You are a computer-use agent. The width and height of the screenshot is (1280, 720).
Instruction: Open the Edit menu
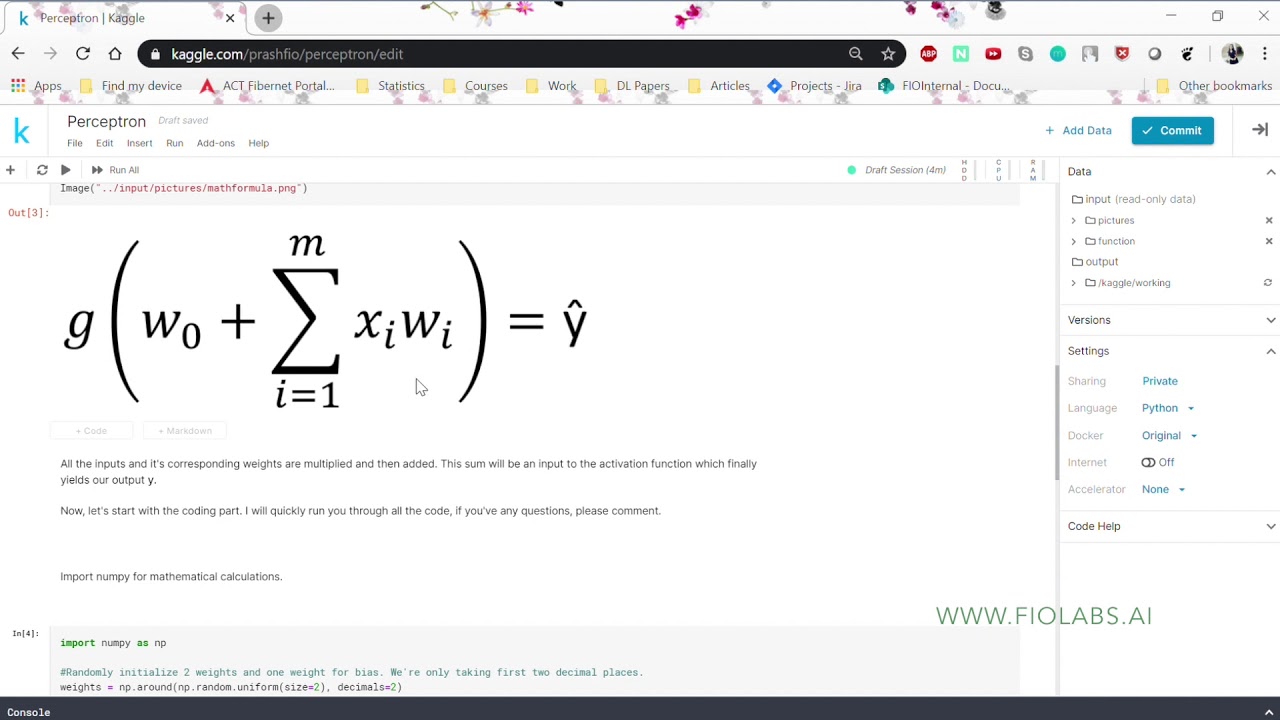105,143
